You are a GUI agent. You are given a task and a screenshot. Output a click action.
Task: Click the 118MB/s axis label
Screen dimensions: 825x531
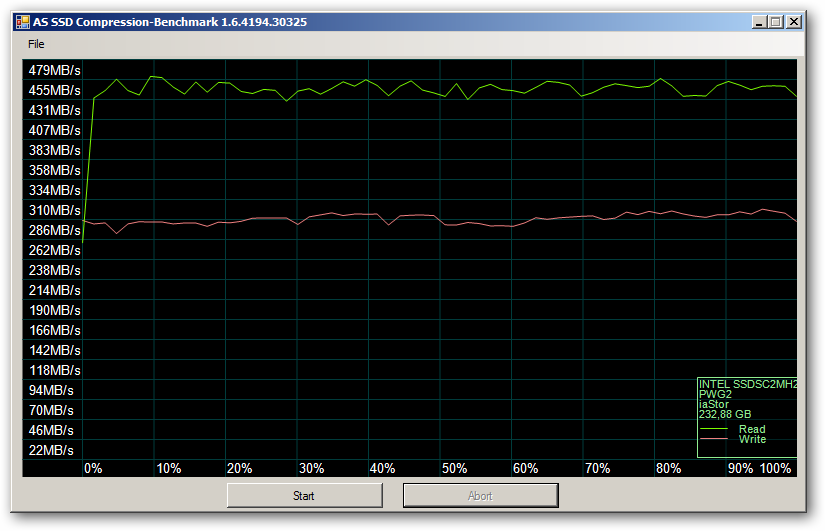coord(55,370)
